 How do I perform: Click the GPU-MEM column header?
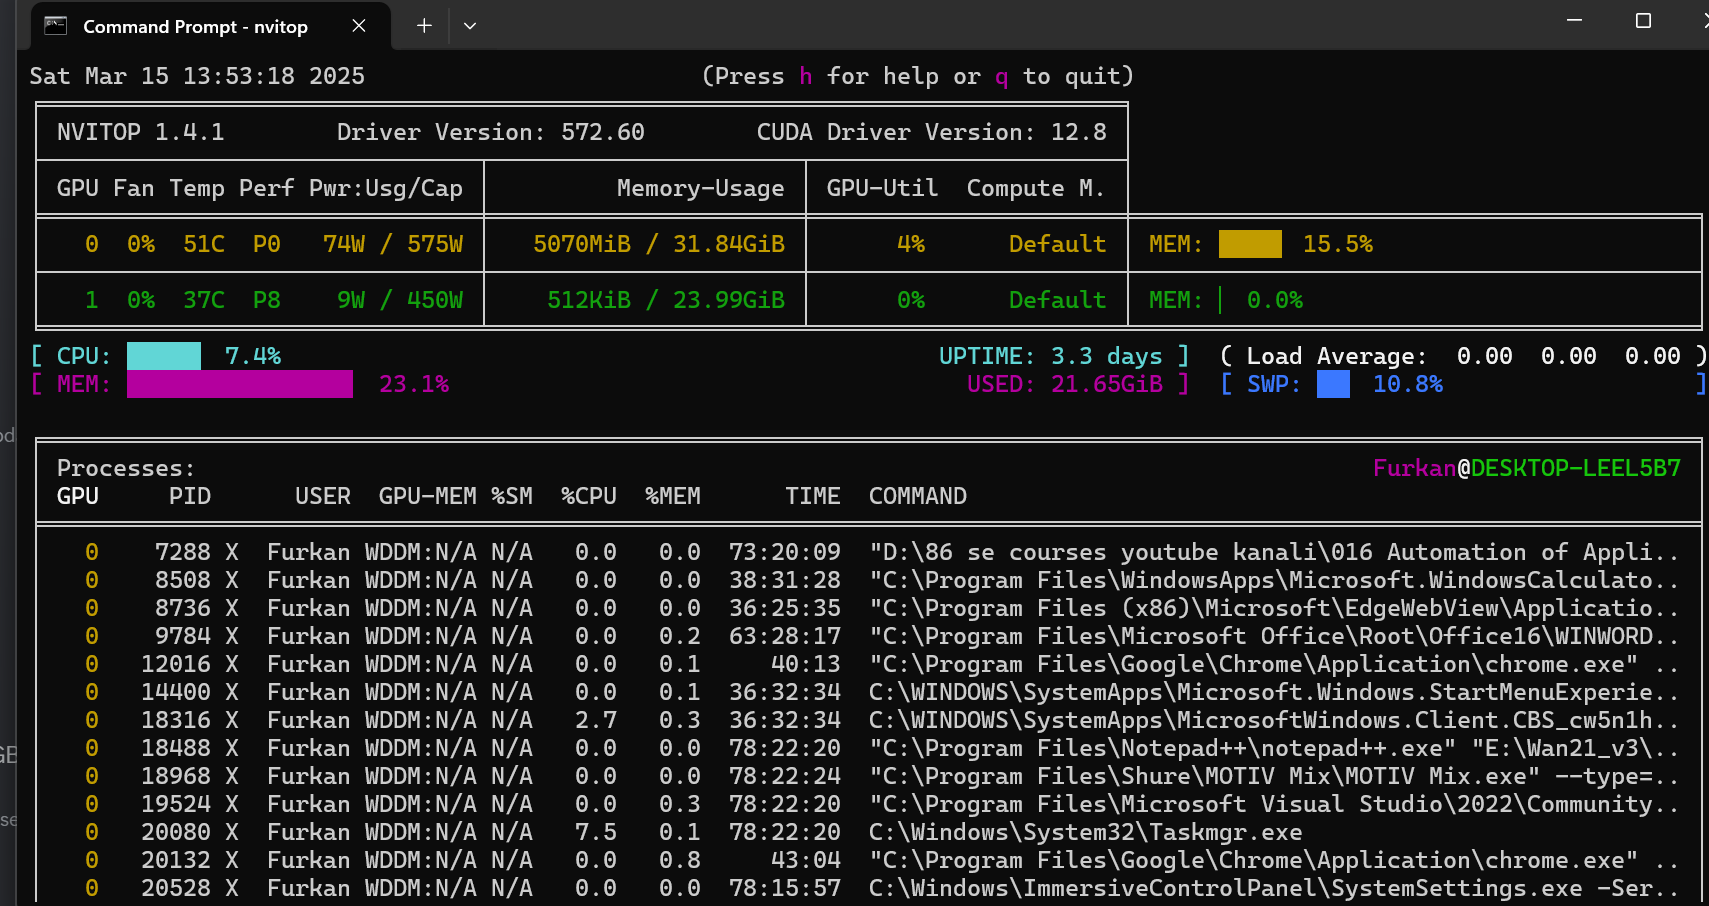(x=427, y=496)
